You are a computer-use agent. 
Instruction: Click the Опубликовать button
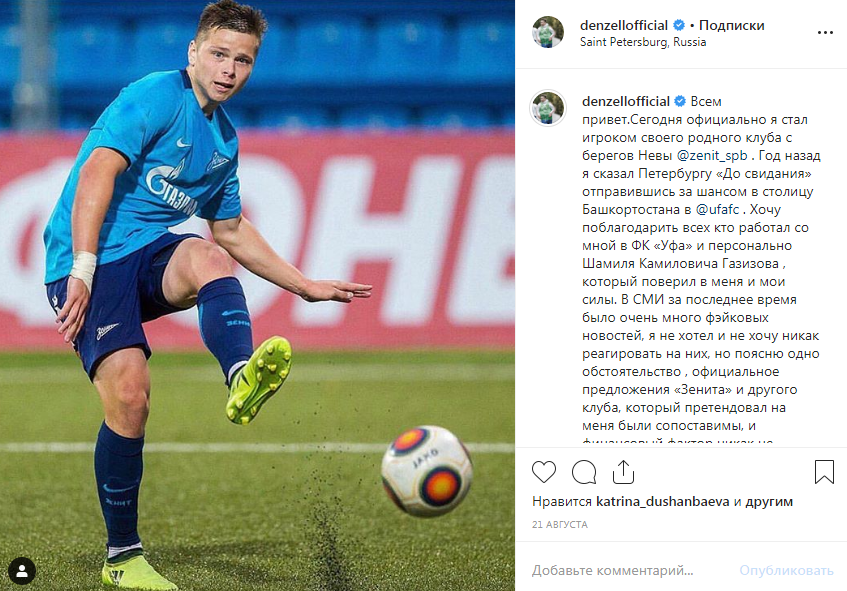point(786,570)
